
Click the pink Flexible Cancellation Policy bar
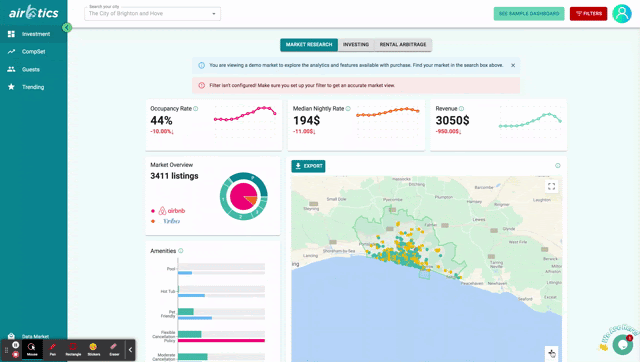[221, 340]
